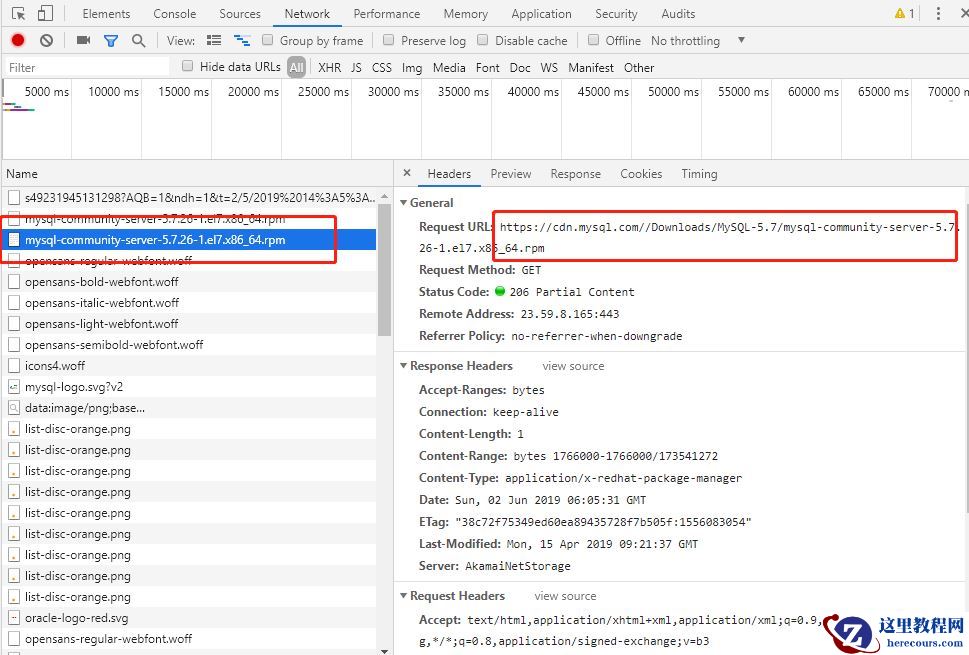The image size is (969, 655).
Task: Toggle the device toolbar icon
Action: [45, 14]
